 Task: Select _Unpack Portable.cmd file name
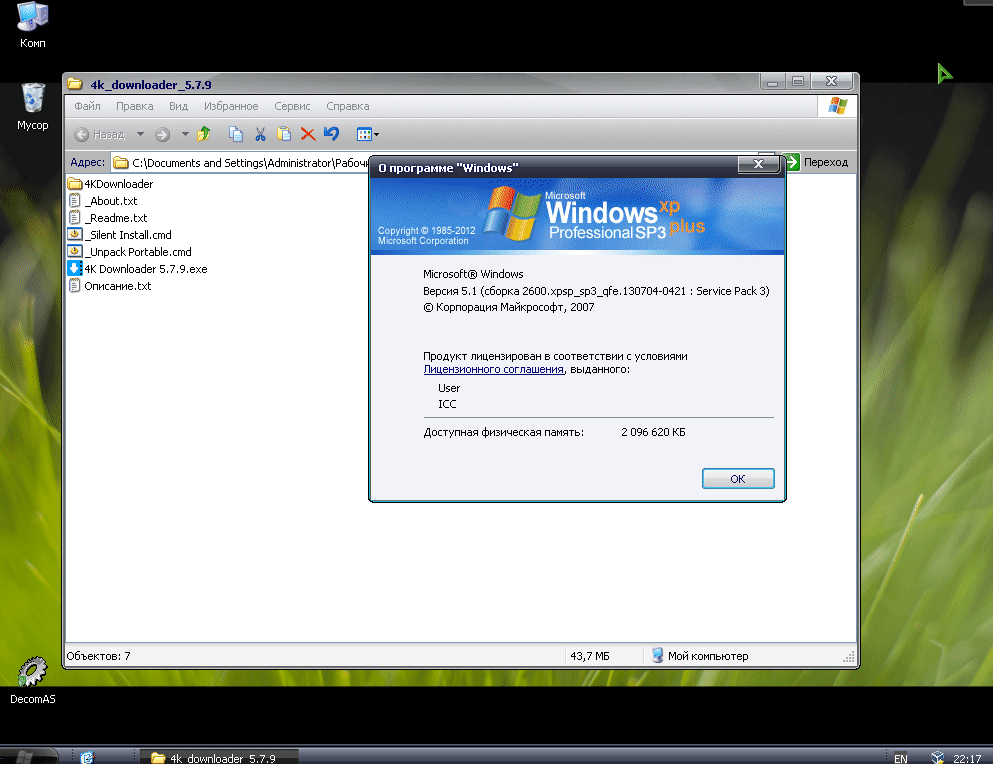pos(138,252)
